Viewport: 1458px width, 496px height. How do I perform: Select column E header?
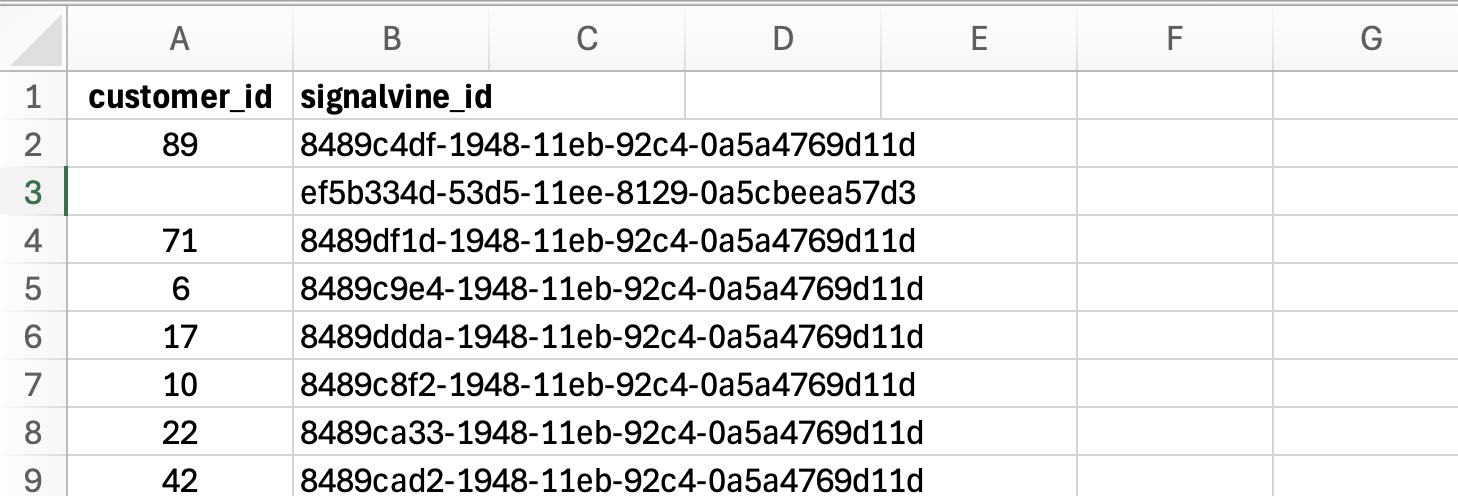[x=978, y=38]
